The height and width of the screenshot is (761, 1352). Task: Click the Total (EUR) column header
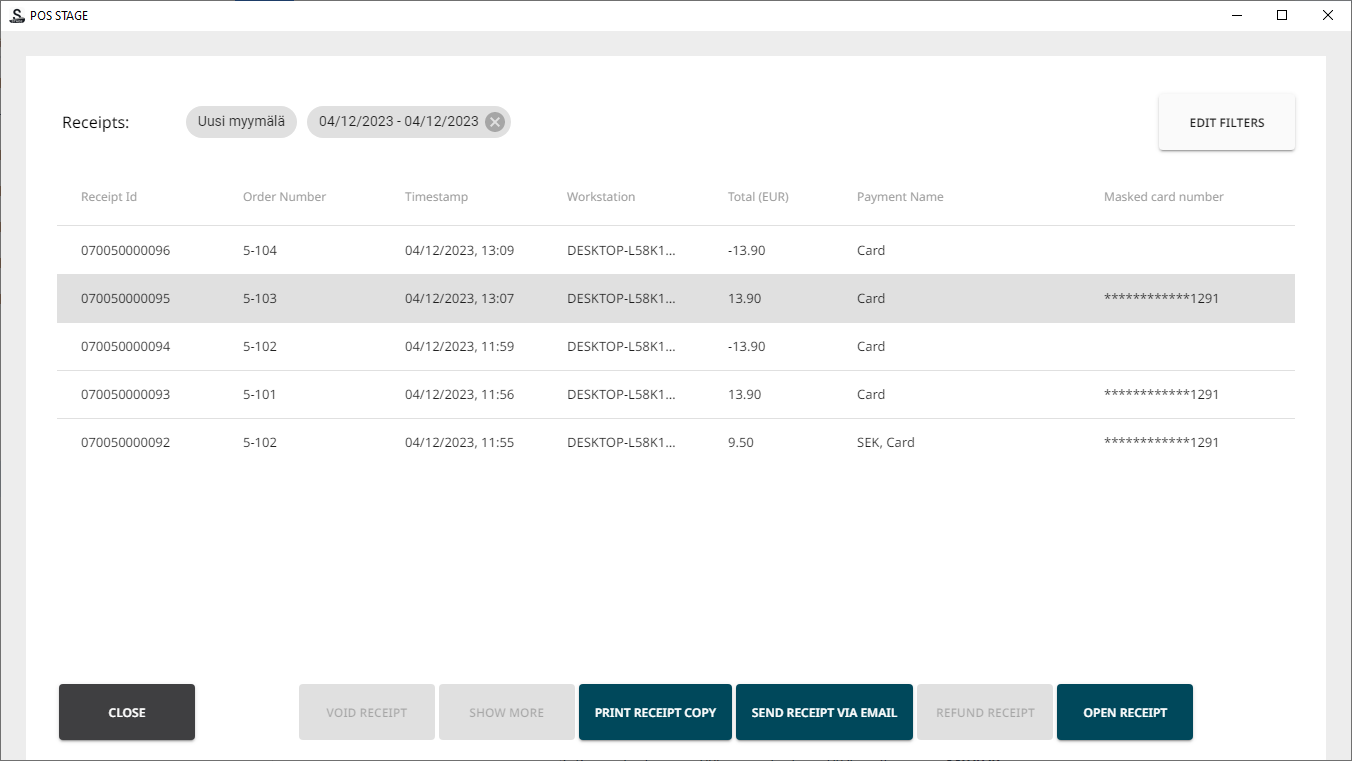[x=758, y=197]
